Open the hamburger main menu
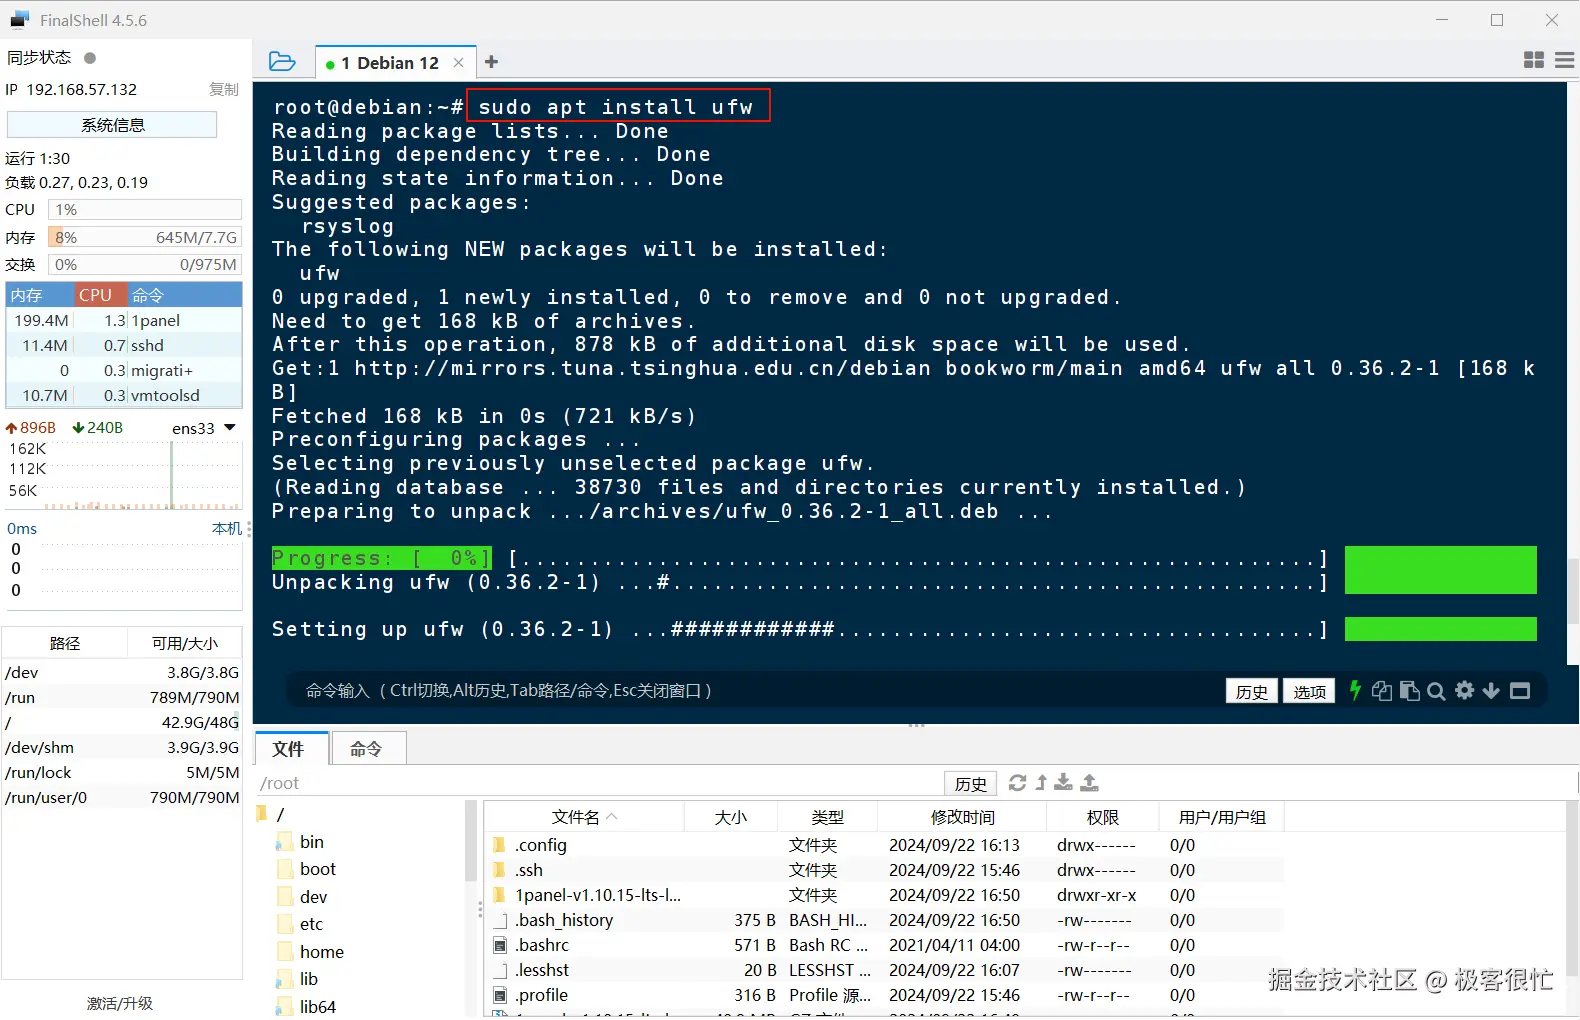Viewport: 1580px width, 1020px height. pyautogui.click(x=1565, y=60)
